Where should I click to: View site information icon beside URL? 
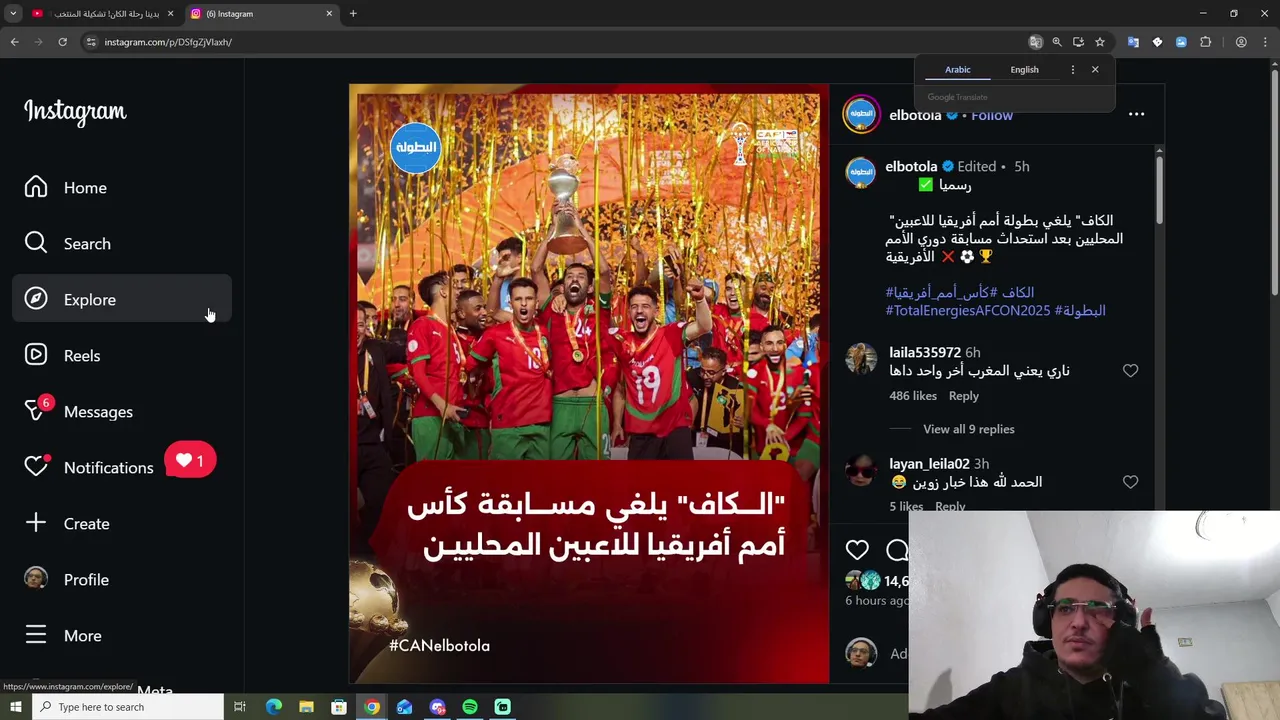coord(90,42)
